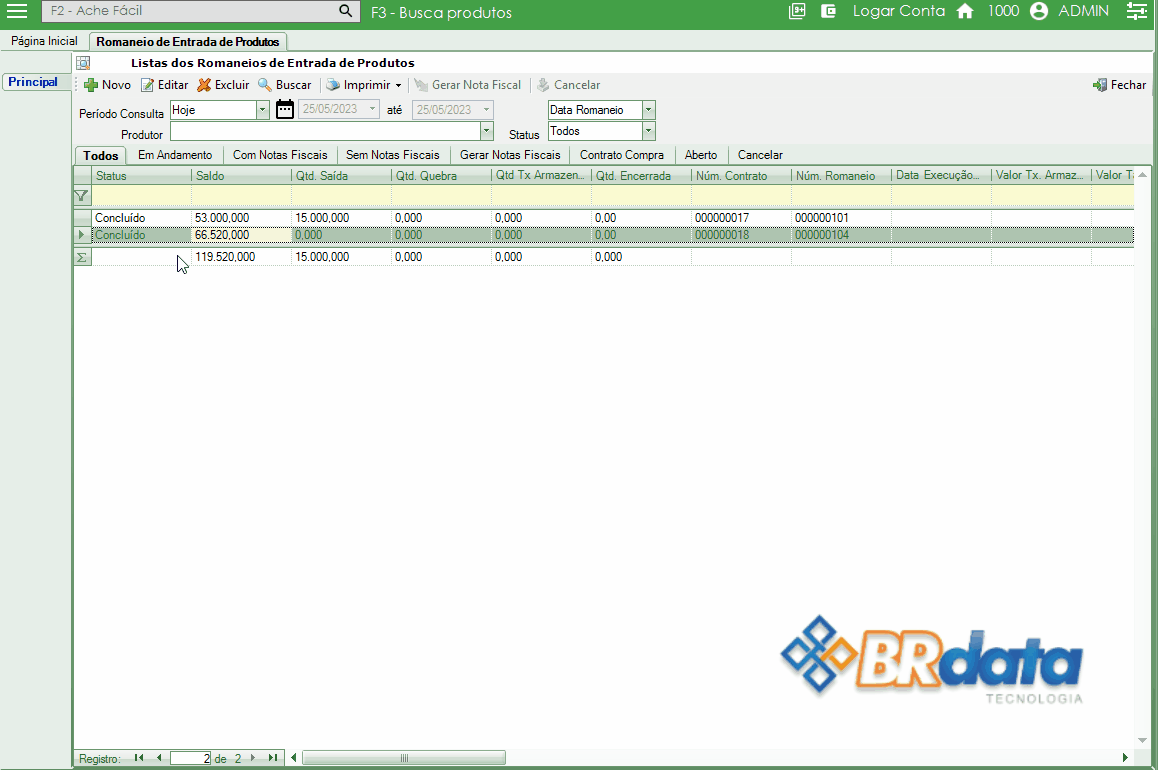Click Logar Conta in the header
Viewport: 1158px width, 770px height.
coord(898,12)
